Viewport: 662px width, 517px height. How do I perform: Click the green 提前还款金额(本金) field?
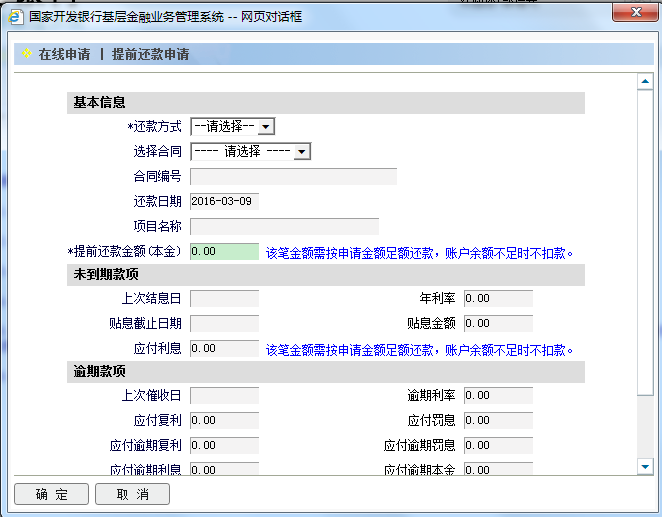point(224,252)
